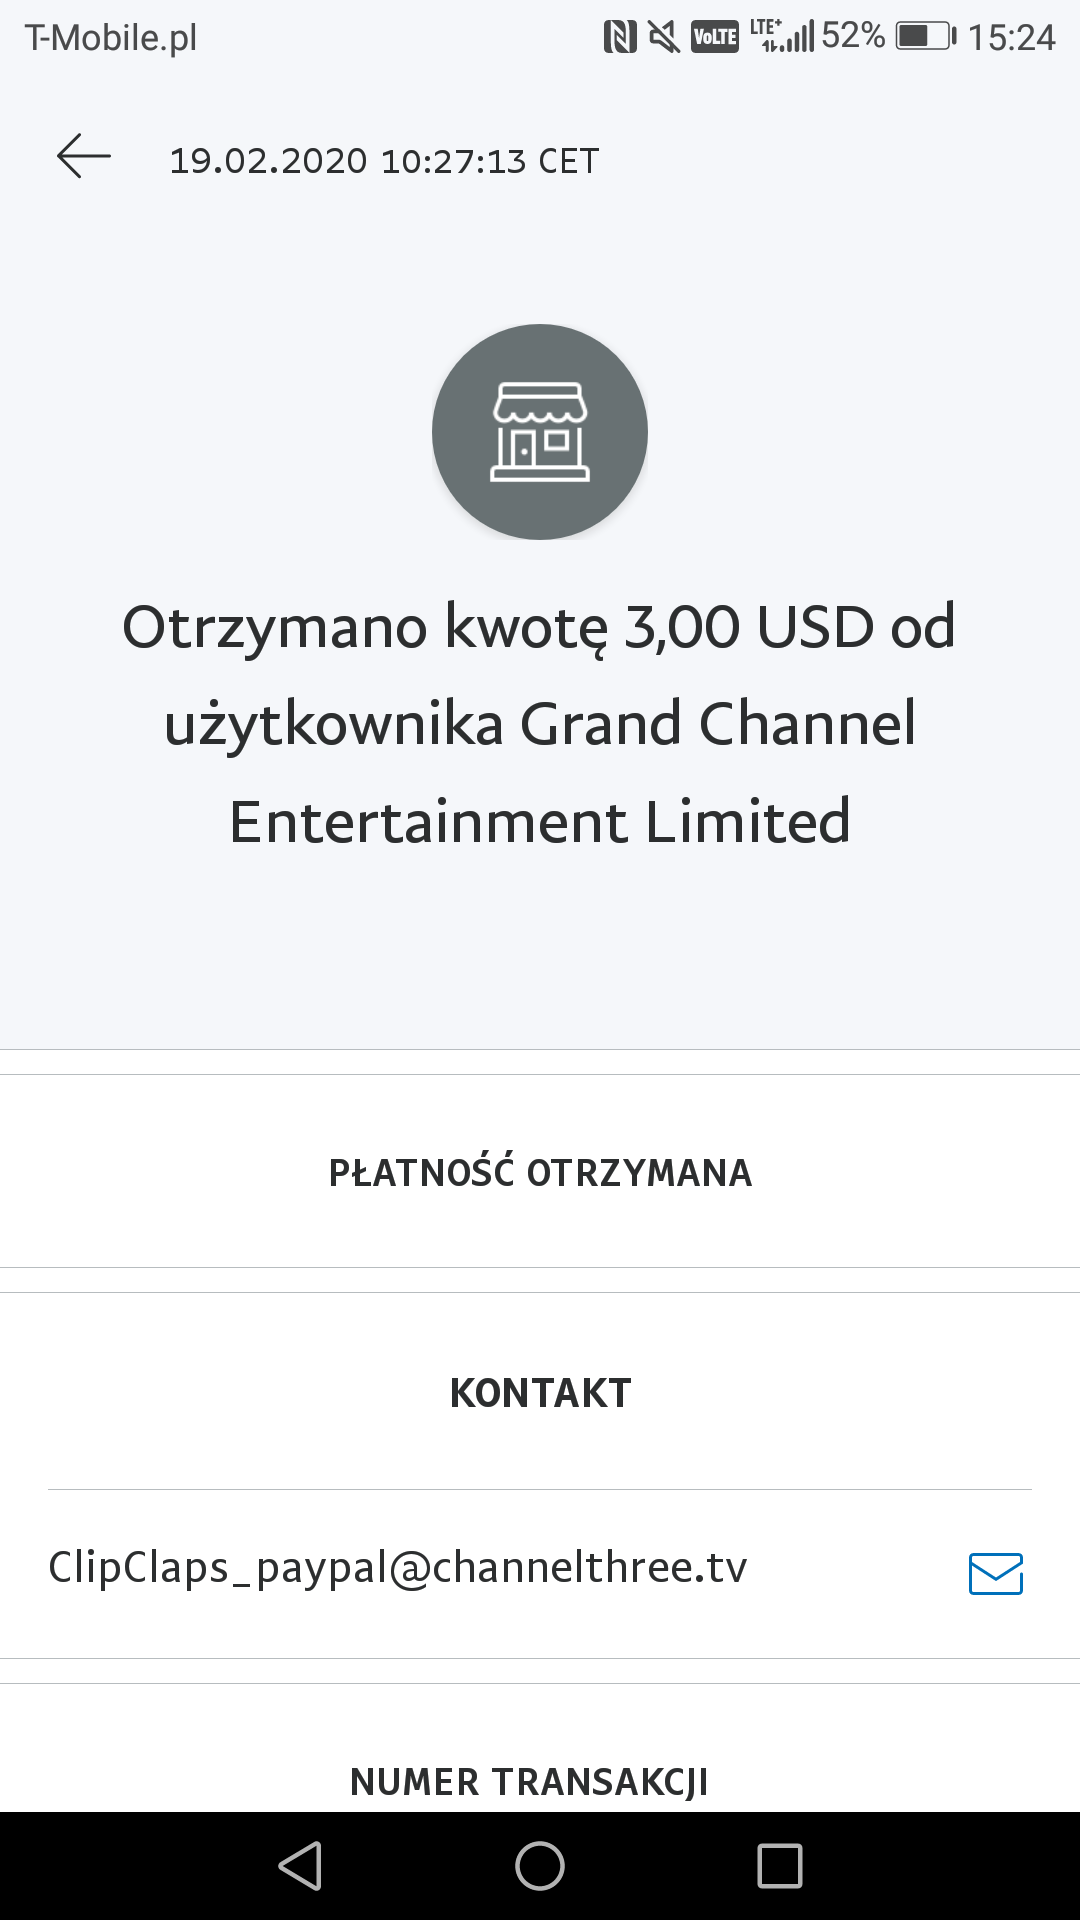Viewport: 1080px width, 1920px height.
Task: Tap the battery status icon
Action: (926, 37)
